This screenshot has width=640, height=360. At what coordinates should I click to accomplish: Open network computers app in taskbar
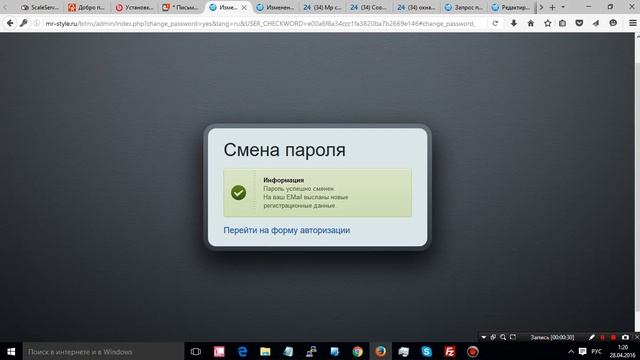311,351
